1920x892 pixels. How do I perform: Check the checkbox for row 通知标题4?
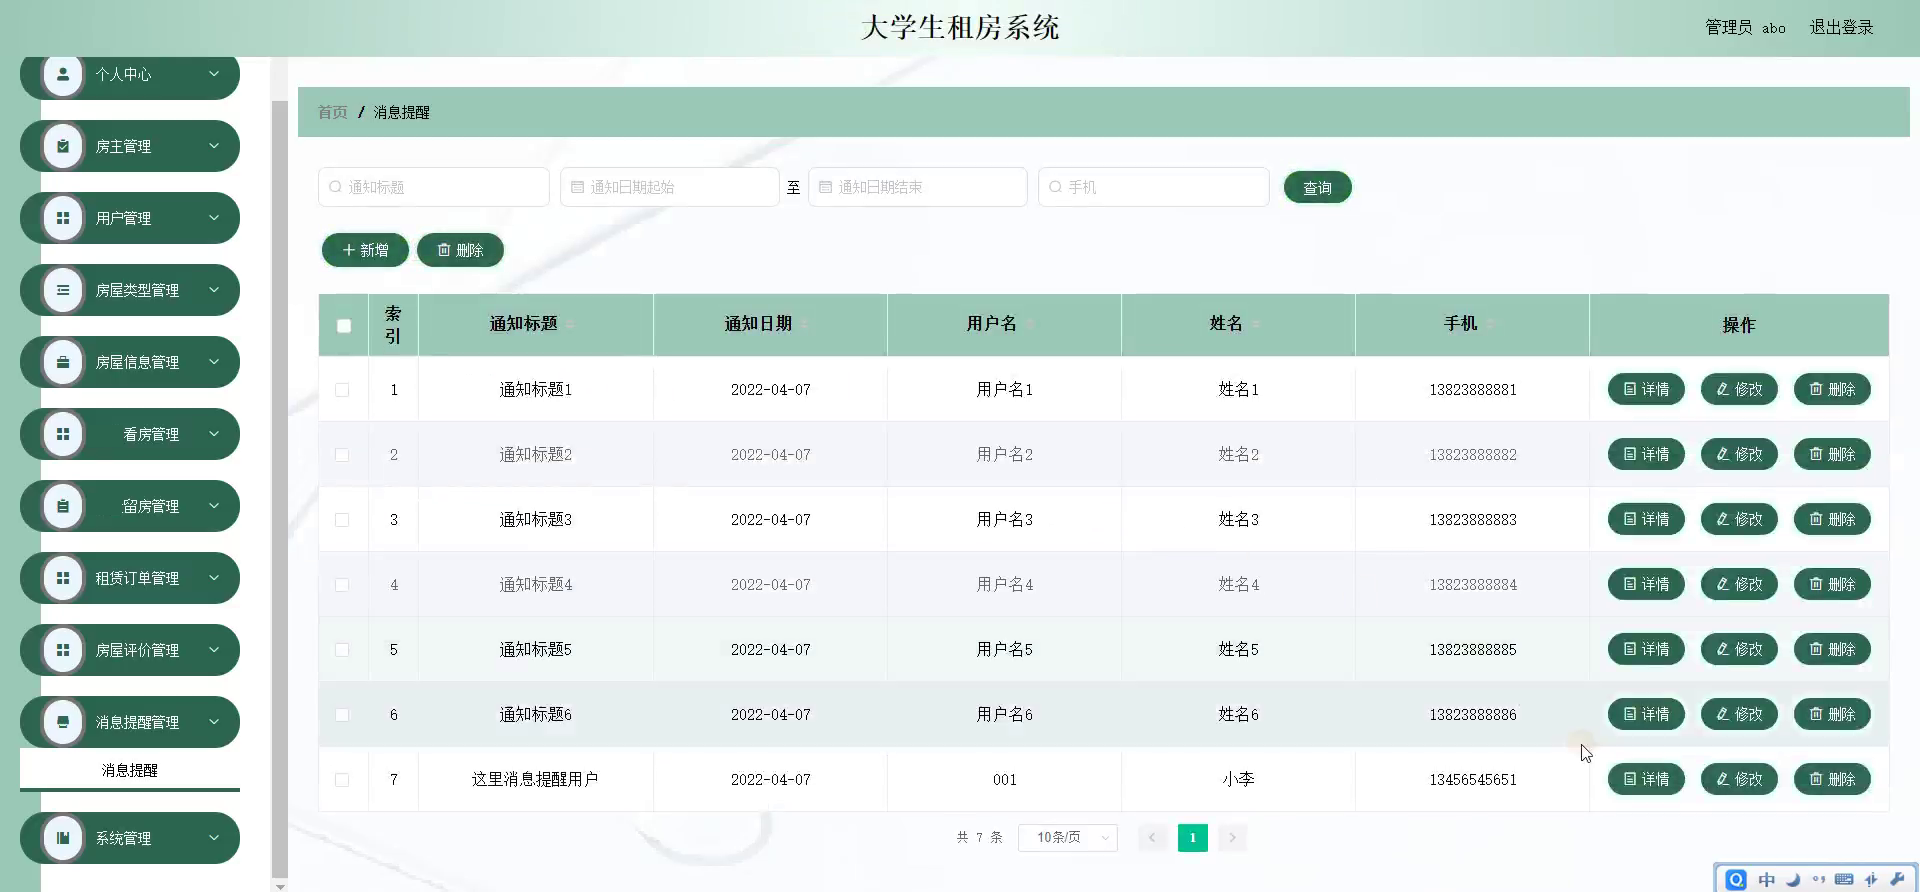[x=342, y=585]
